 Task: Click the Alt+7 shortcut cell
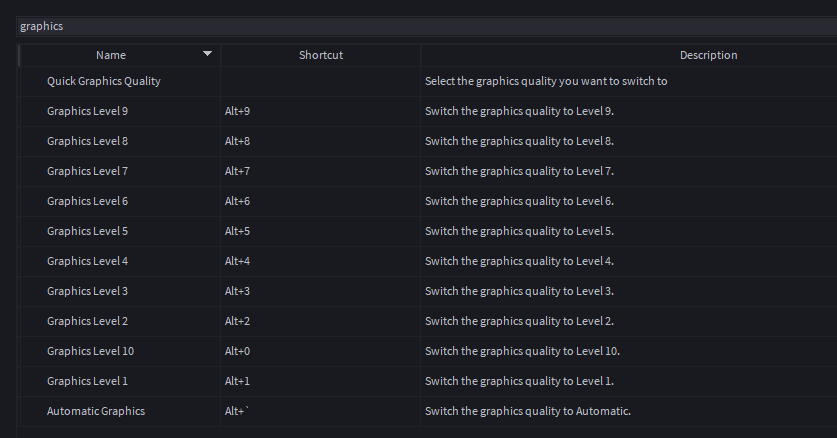tap(321, 171)
